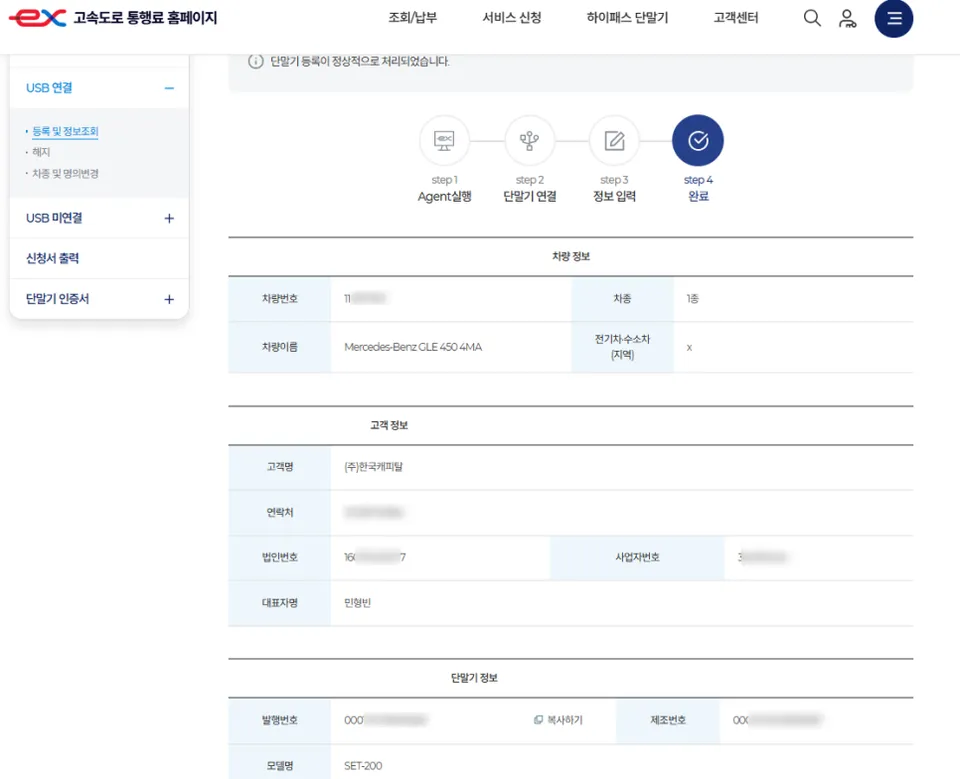The image size is (960, 779).
Task: Open the 하이패스 단말기 menu
Action: pyautogui.click(x=627, y=18)
